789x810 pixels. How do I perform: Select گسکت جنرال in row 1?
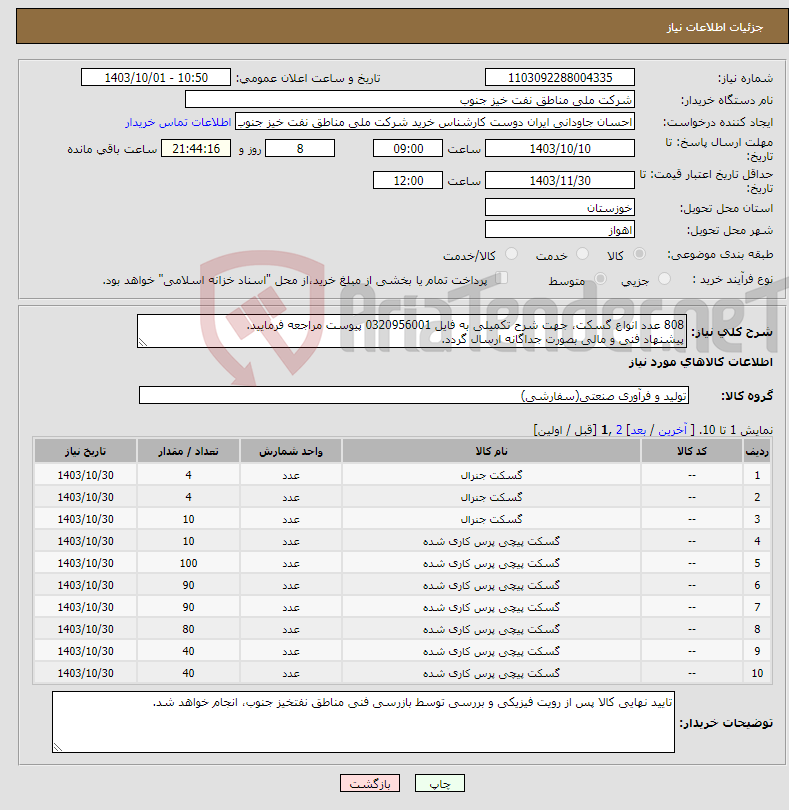[x=491, y=475]
